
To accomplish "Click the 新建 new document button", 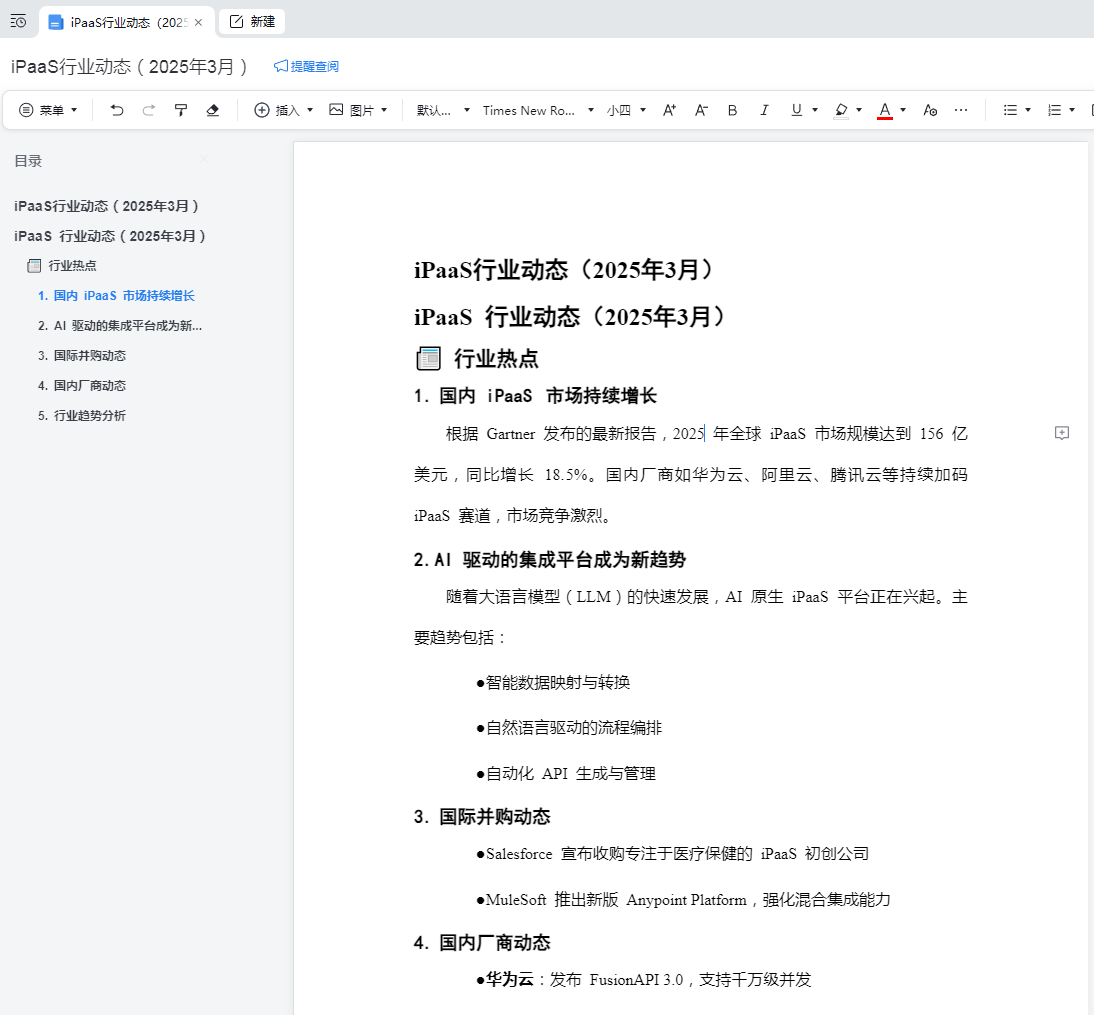I will pos(252,21).
